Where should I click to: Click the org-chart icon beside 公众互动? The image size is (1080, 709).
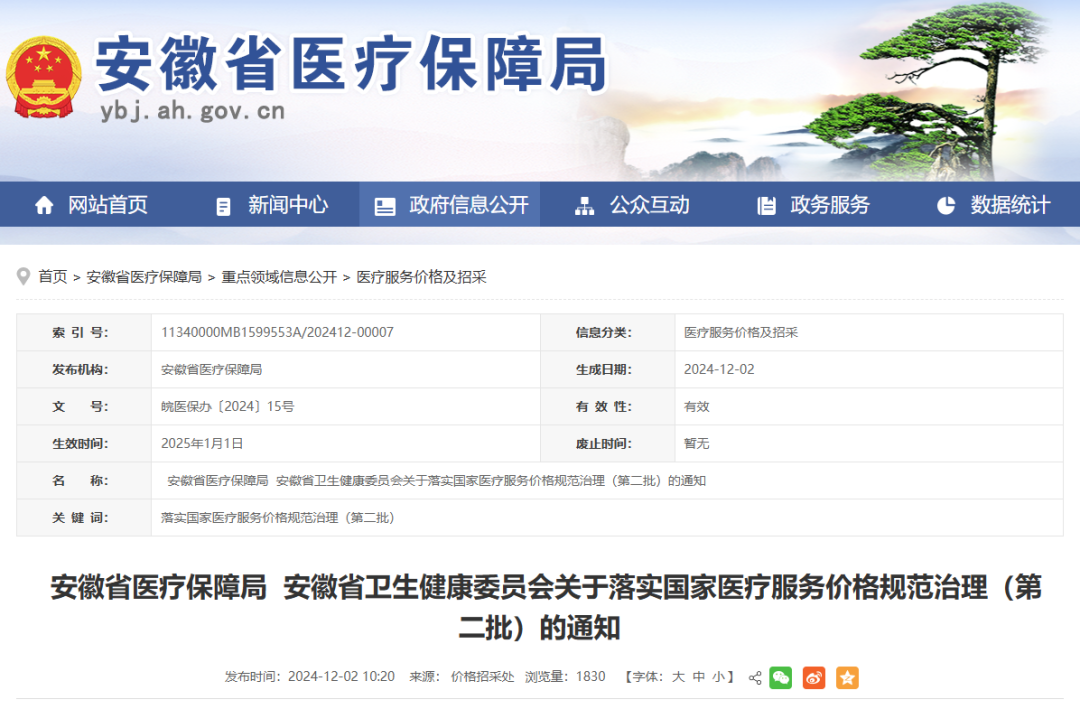click(584, 206)
